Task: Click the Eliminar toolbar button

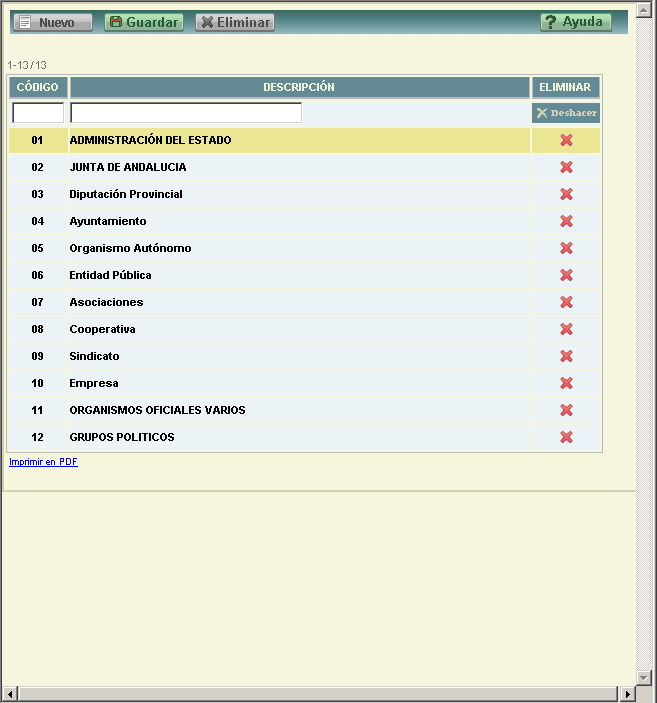Action: [x=235, y=22]
